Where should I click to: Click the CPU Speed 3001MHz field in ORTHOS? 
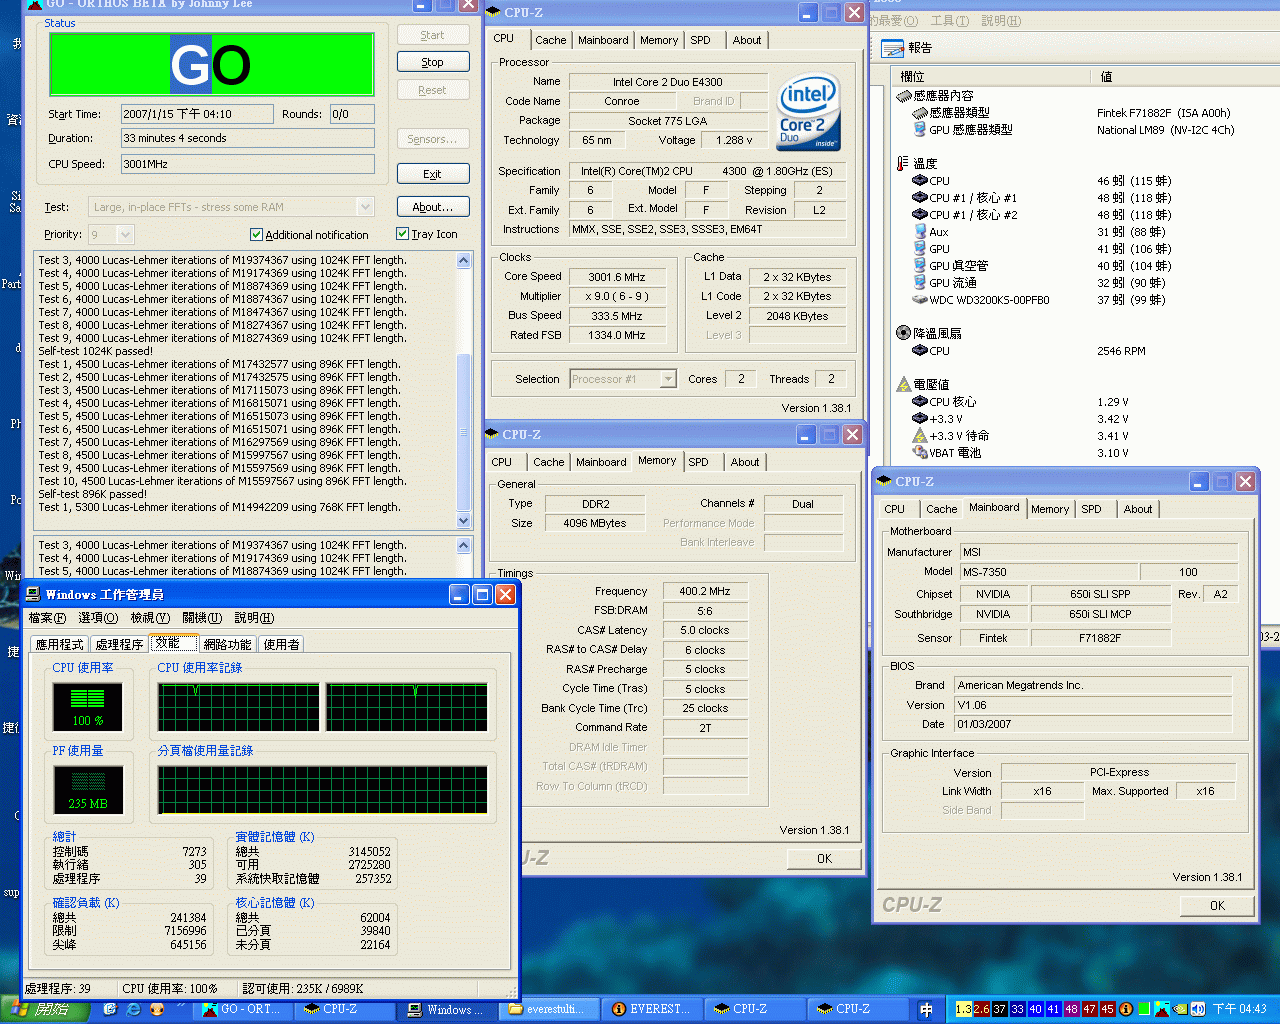point(248,164)
